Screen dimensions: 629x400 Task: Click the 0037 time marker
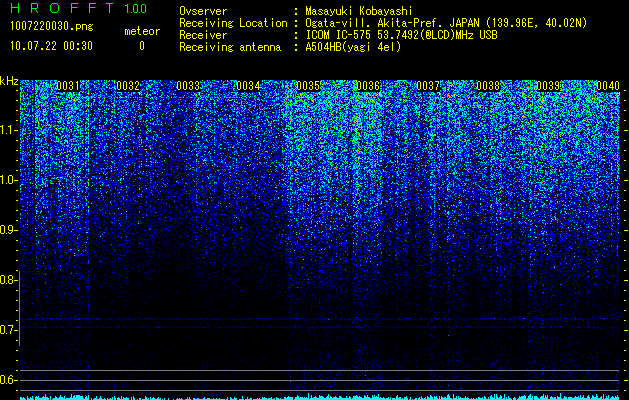pyautogui.click(x=428, y=86)
